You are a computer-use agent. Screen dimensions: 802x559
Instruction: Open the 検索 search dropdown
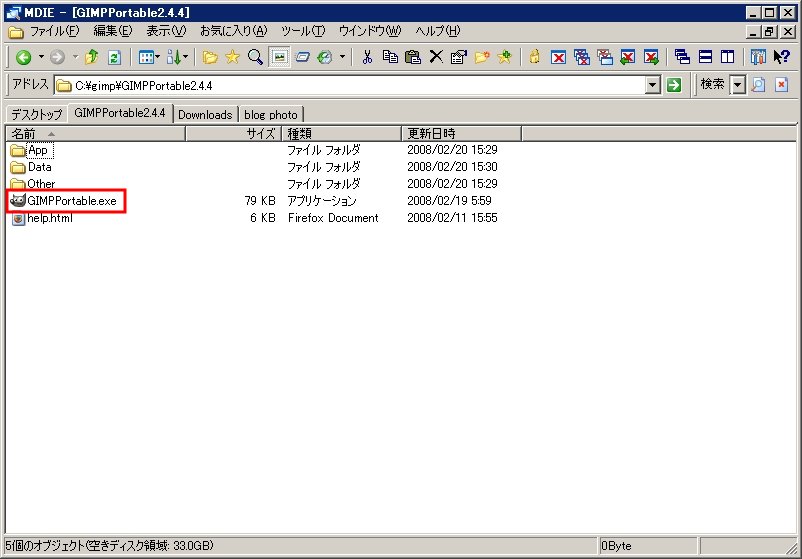click(738, 85)
